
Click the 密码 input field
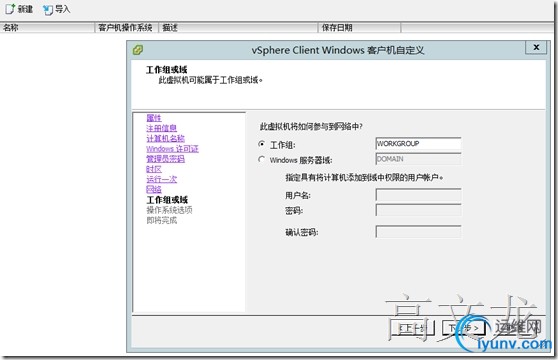[418, 210]
